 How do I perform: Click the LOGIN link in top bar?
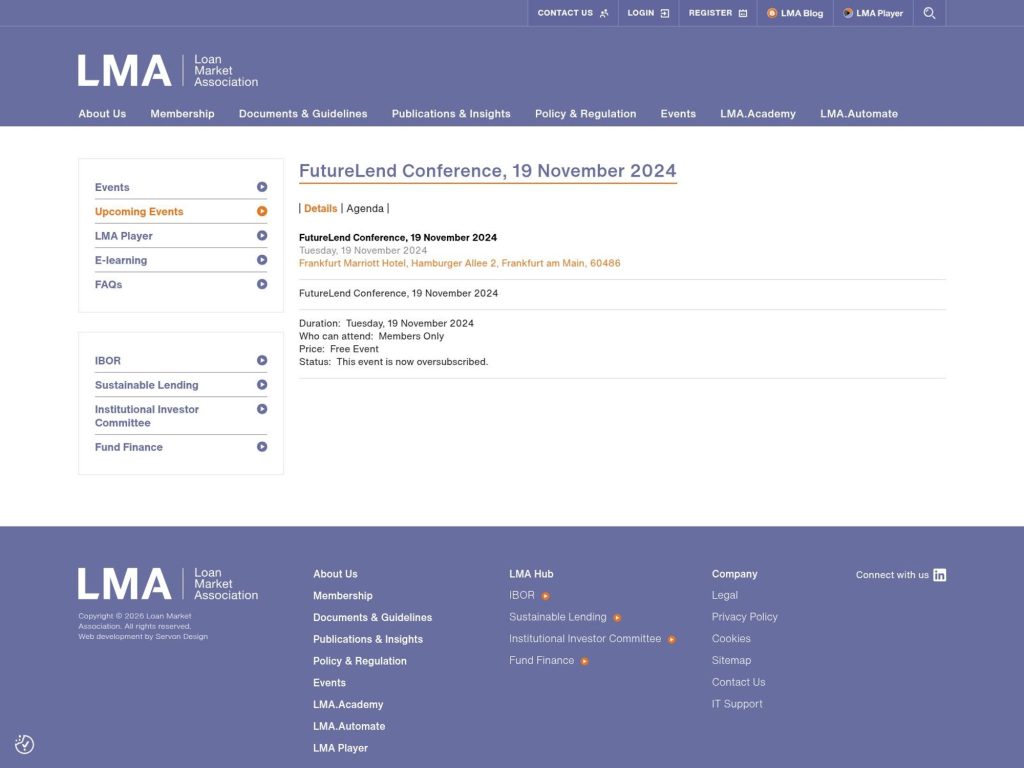648,13
